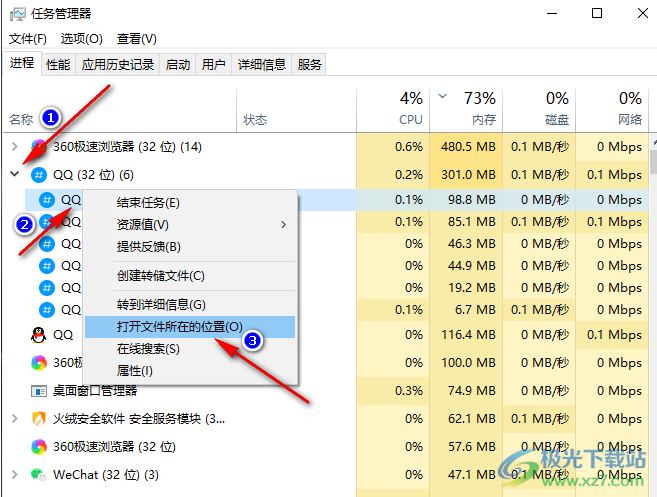
Task: Click the QQ child icon with 19.2 MB
Action: [x=47, y=287]
